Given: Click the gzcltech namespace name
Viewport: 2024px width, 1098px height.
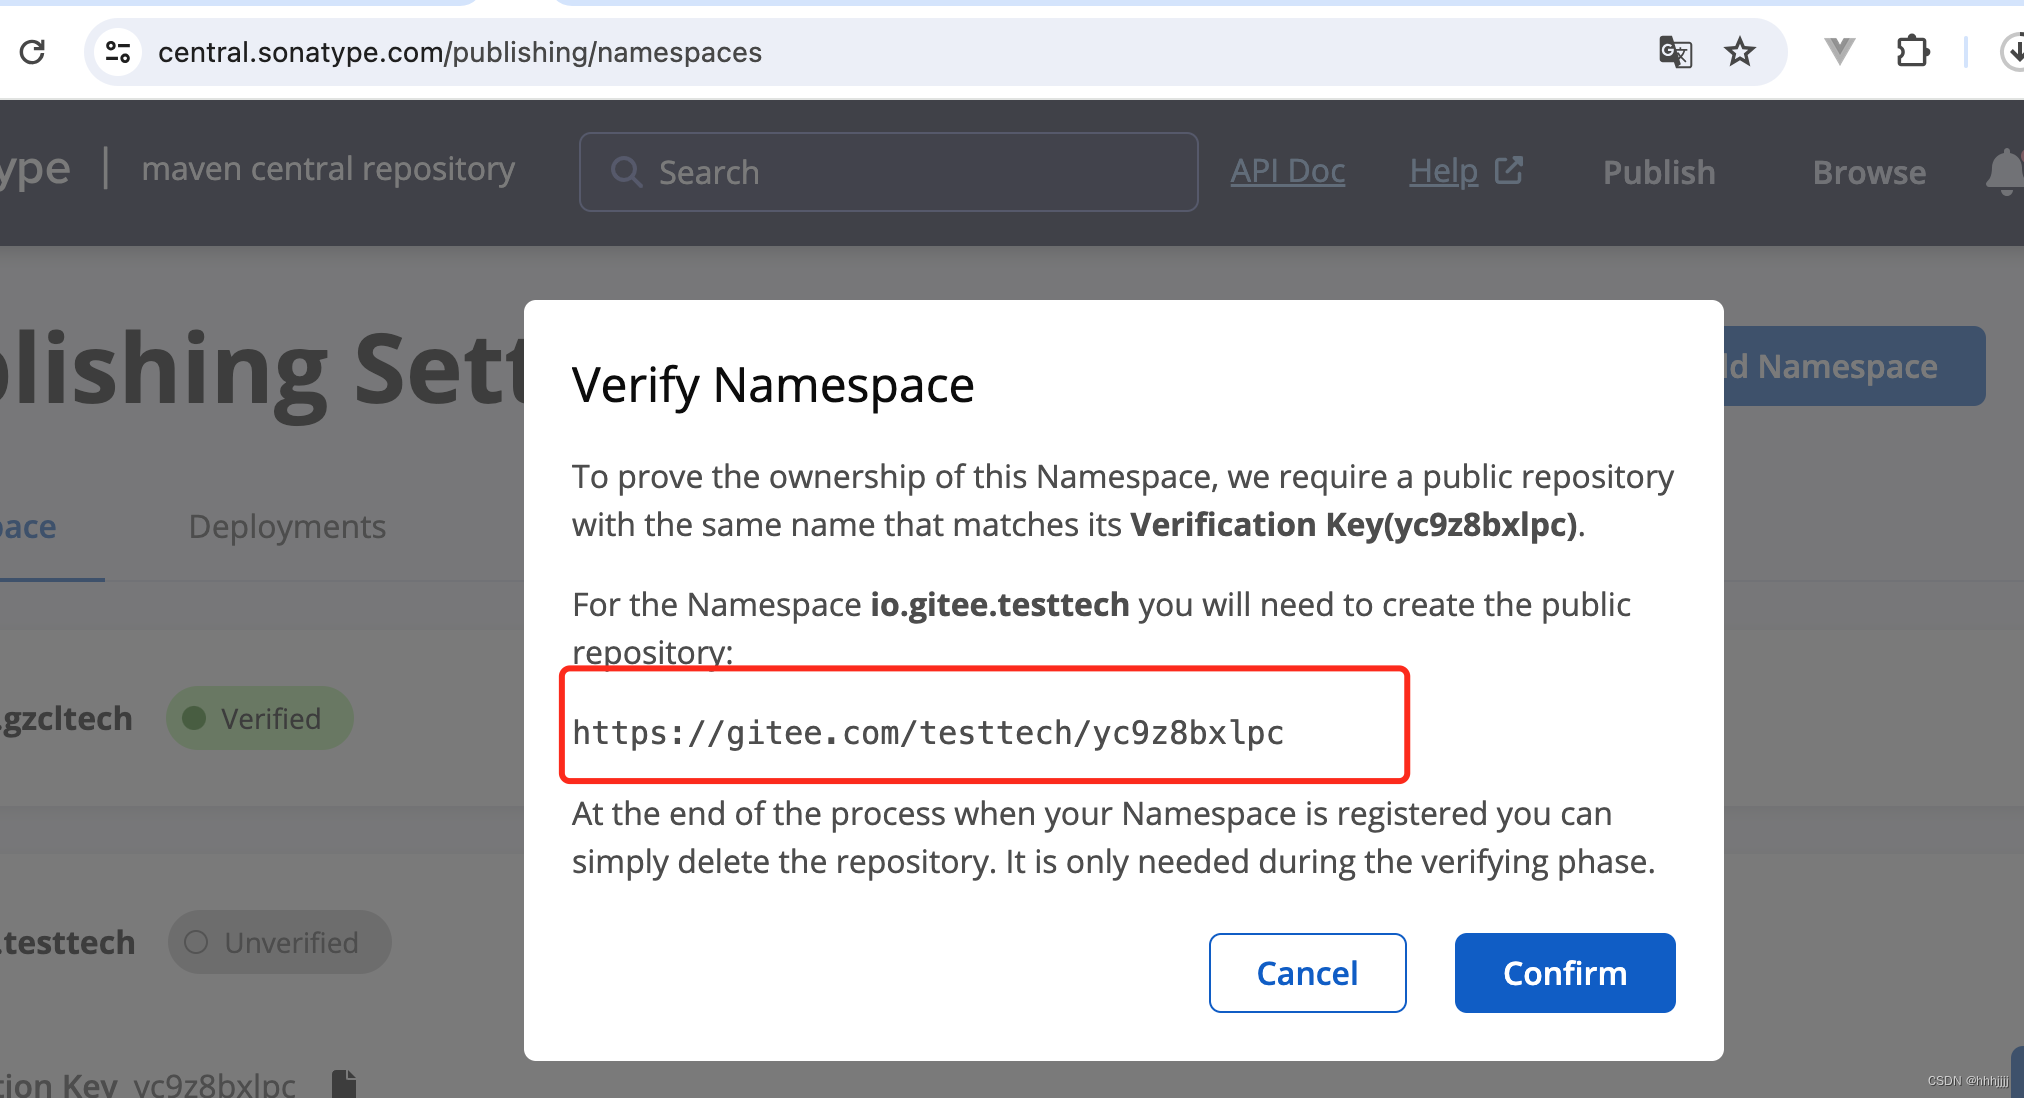Looking at the screenshot, I should click(66, 718).
